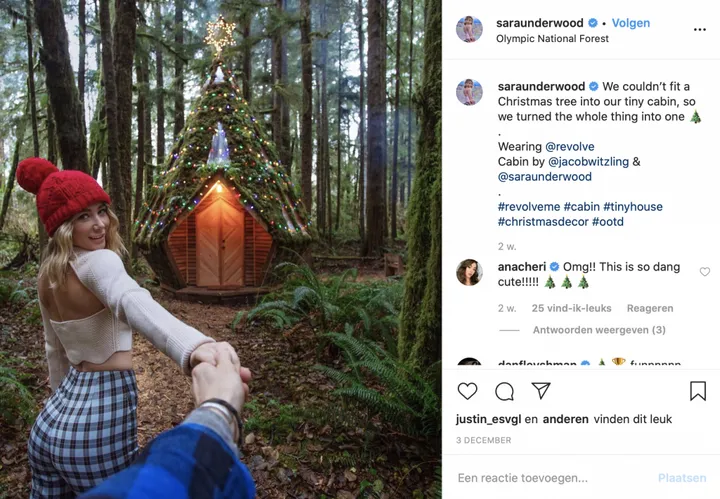Reply to anacheri's comment via Reageren

pyautogui.click(x=622, y=308)
